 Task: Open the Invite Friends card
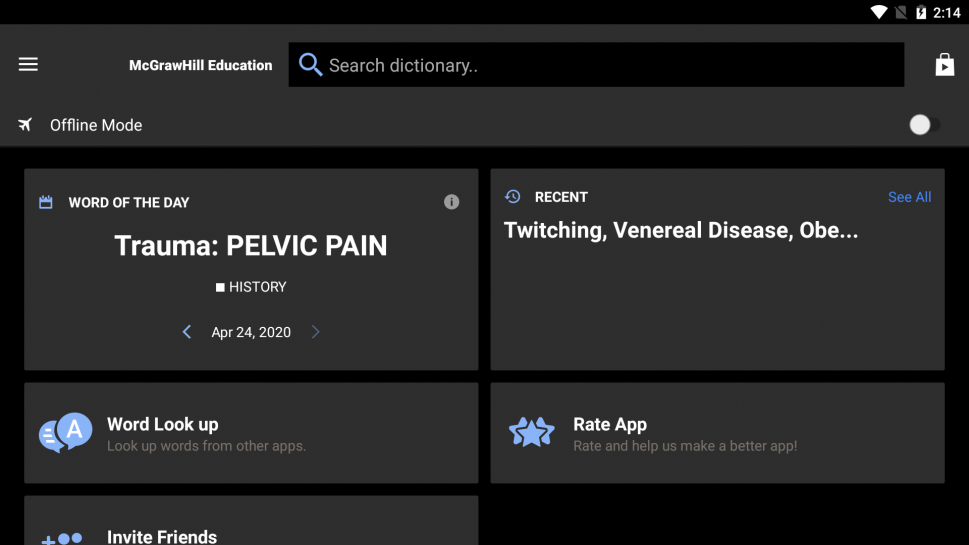[x=251, y=520]
